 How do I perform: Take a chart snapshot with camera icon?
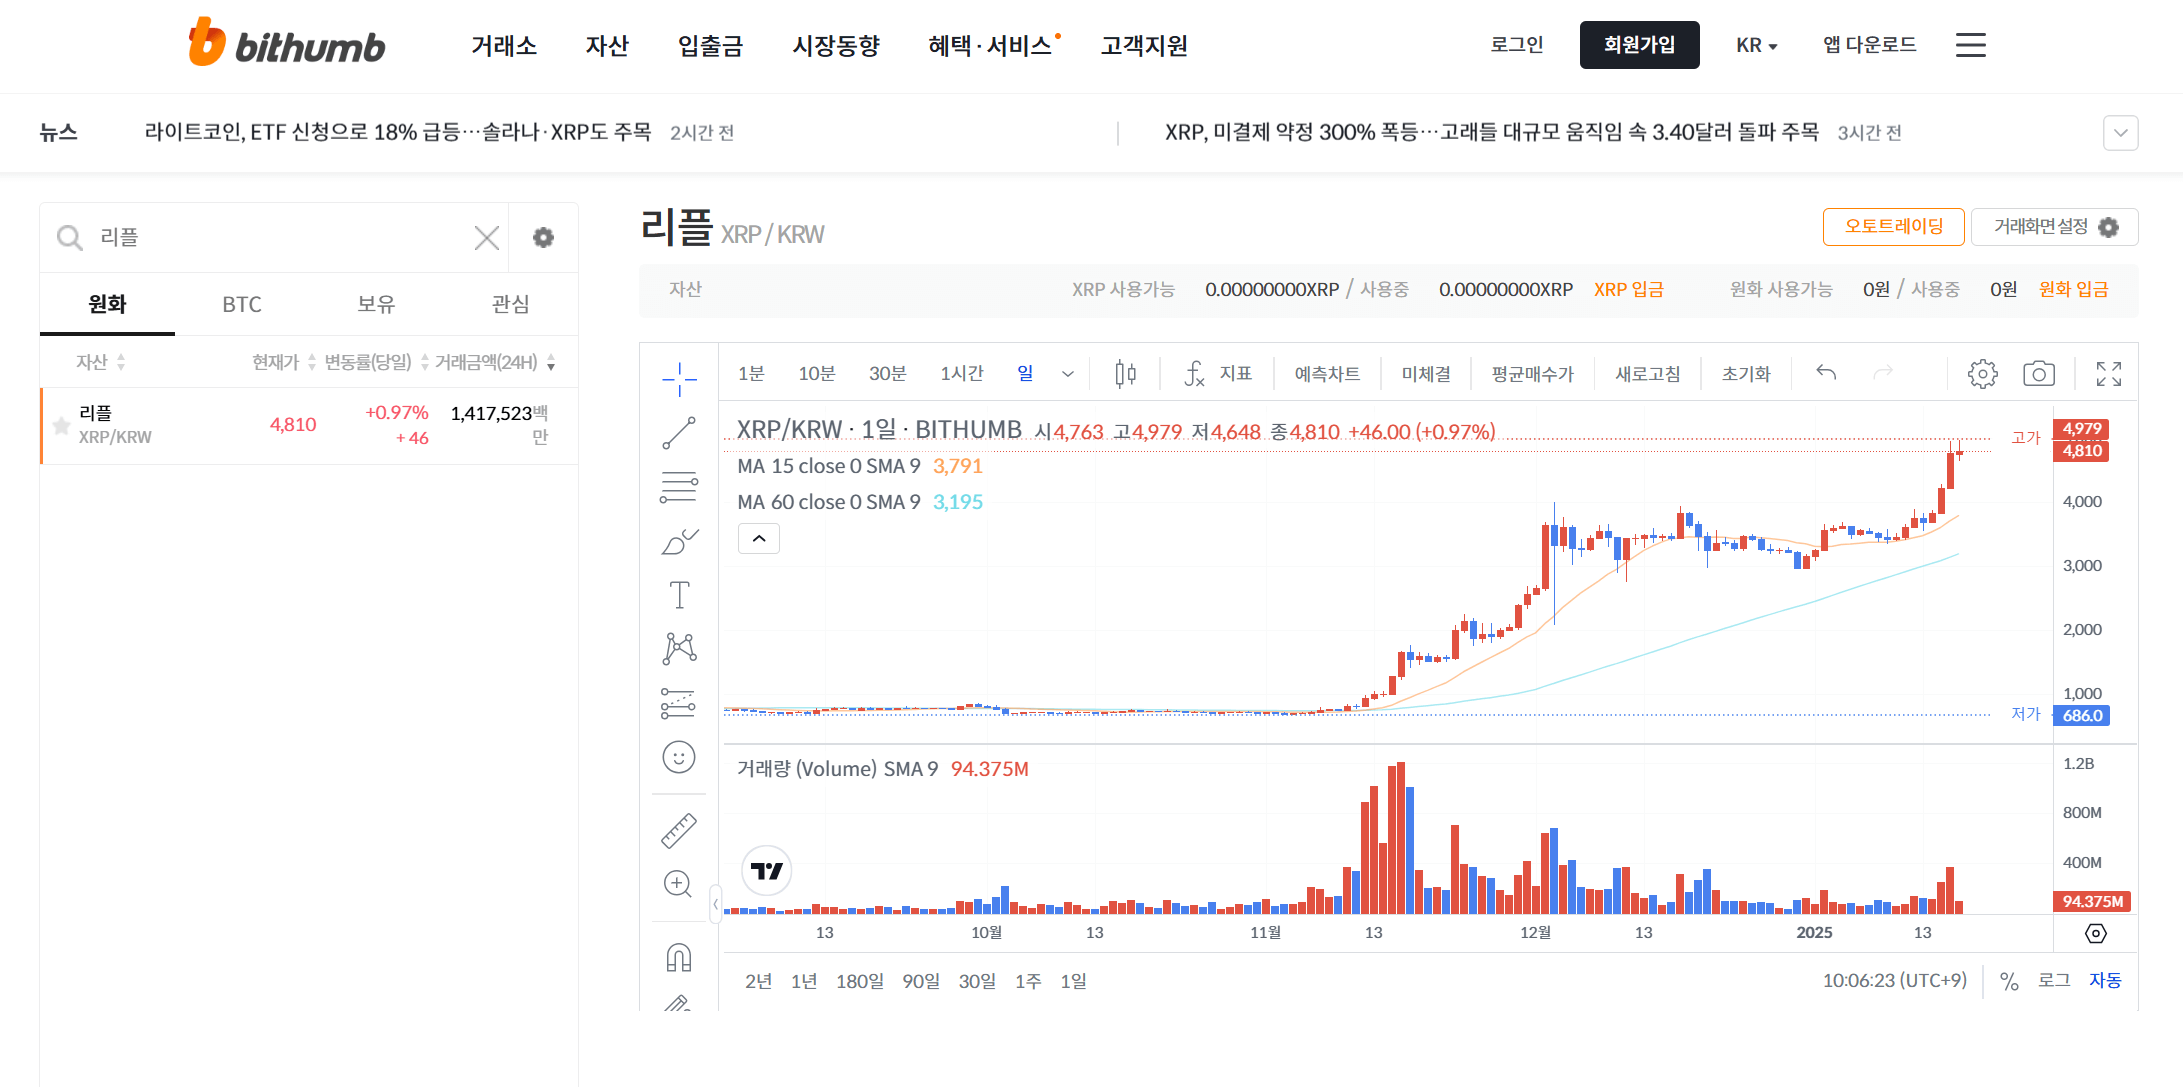(x=2038, y=373)
